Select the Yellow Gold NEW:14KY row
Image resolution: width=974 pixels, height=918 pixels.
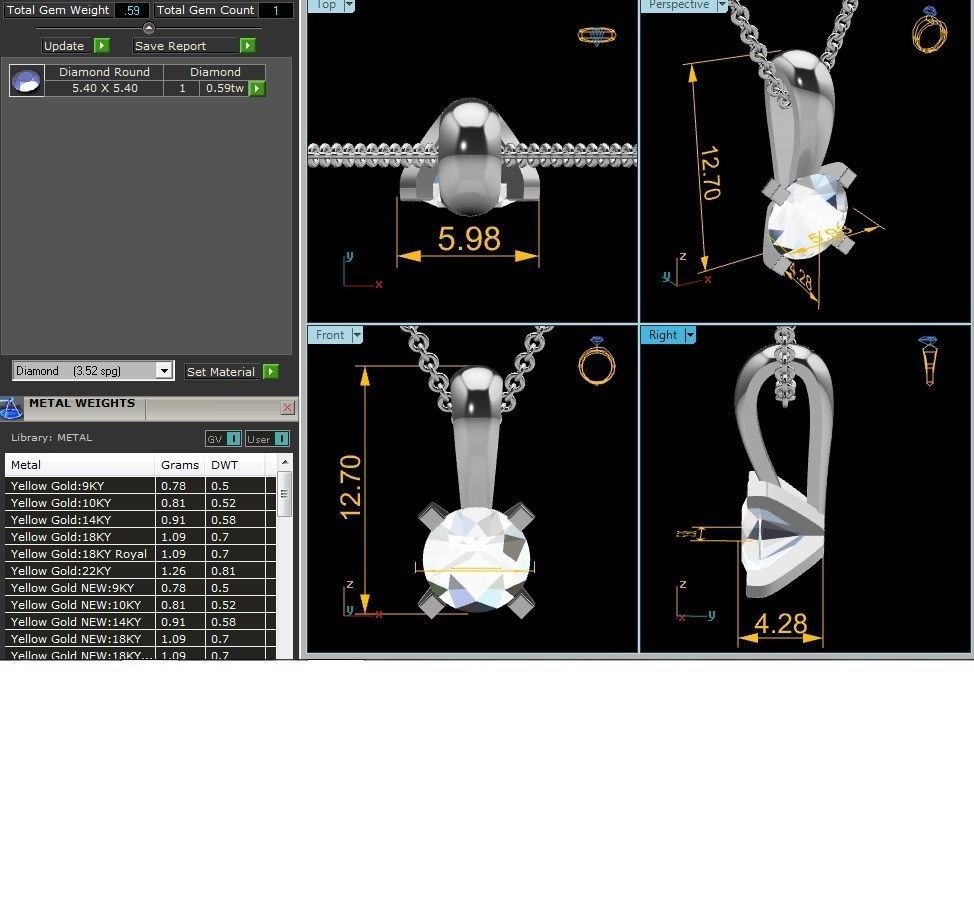click(x=140, y=622)
